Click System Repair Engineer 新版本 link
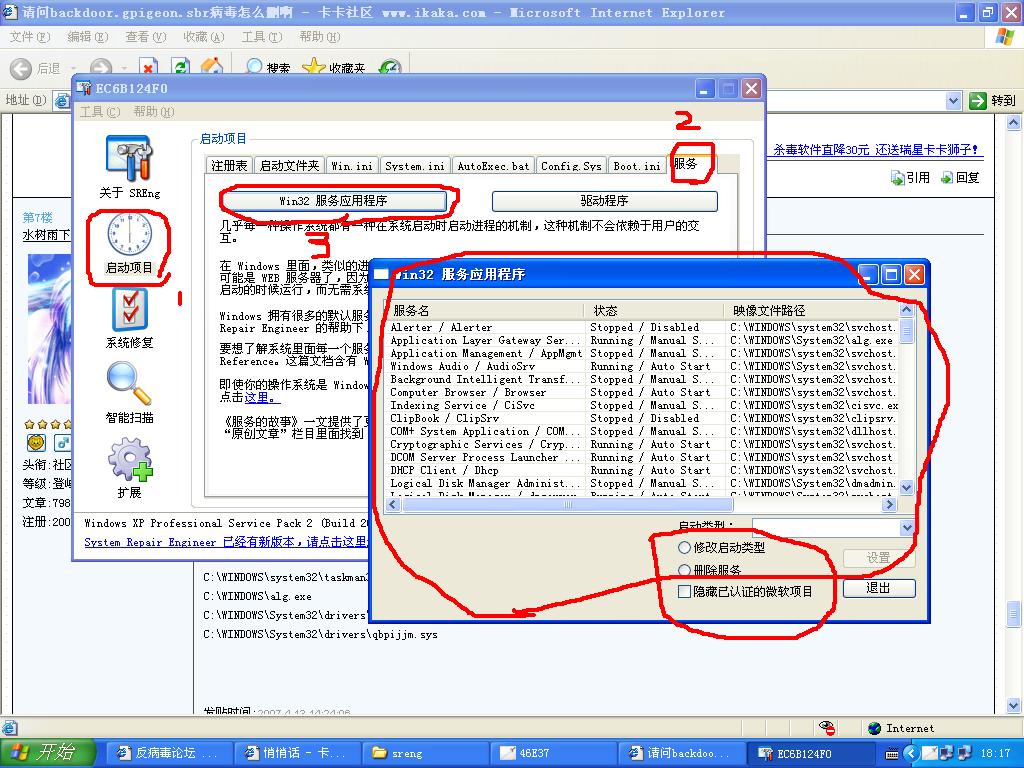1024x768 pixels. [227, 542]
